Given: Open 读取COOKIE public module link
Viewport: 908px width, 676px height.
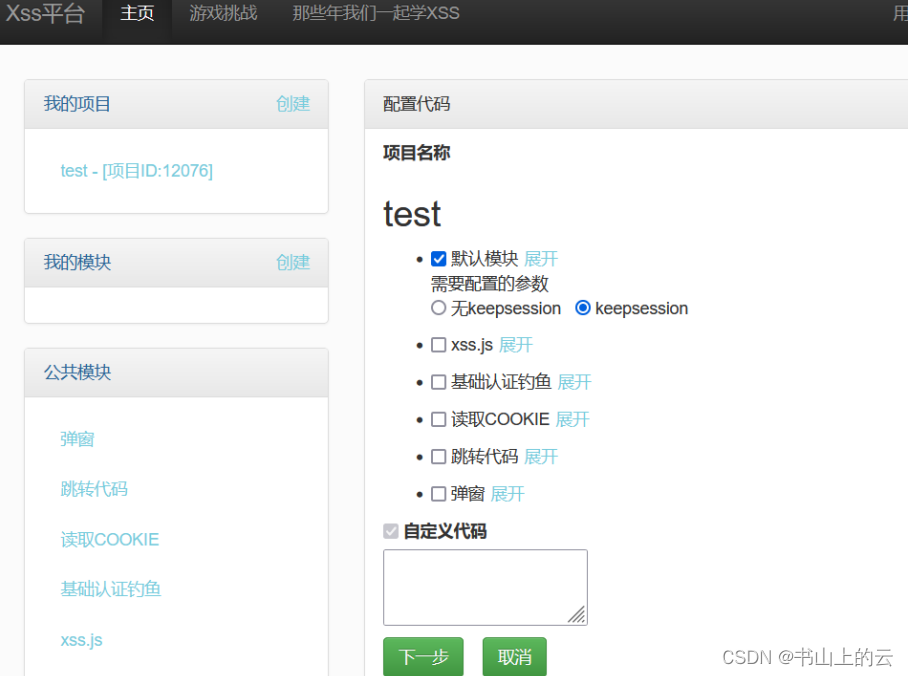Looking at the screenshot, I should pos(109,539).
